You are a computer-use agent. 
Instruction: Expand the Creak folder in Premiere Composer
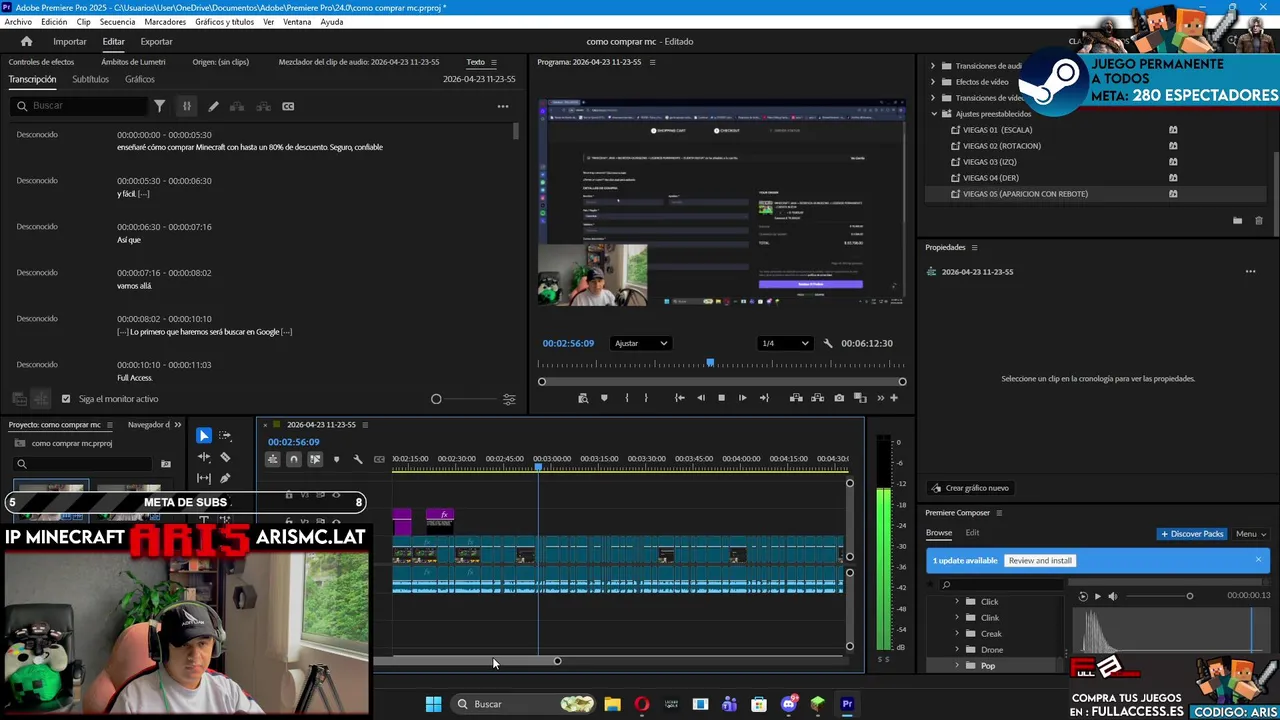click(957, 634)
